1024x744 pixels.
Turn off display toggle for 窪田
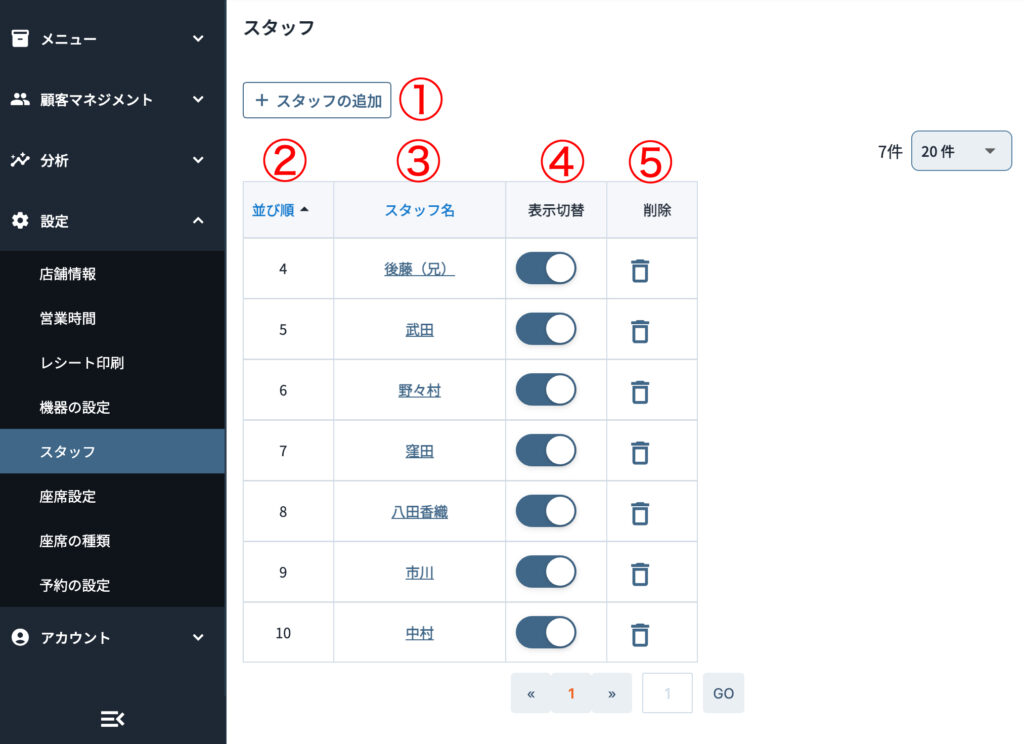coord(546,450)
